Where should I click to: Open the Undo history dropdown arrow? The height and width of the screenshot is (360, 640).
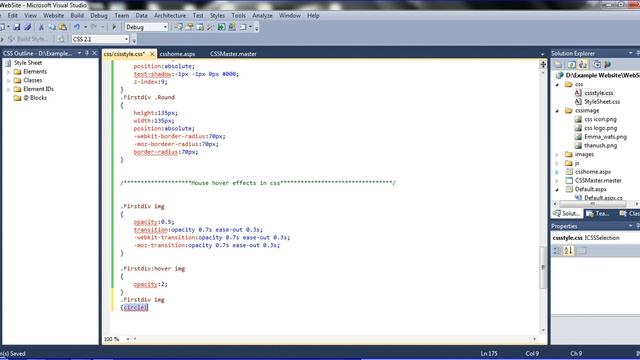point(85,27)
